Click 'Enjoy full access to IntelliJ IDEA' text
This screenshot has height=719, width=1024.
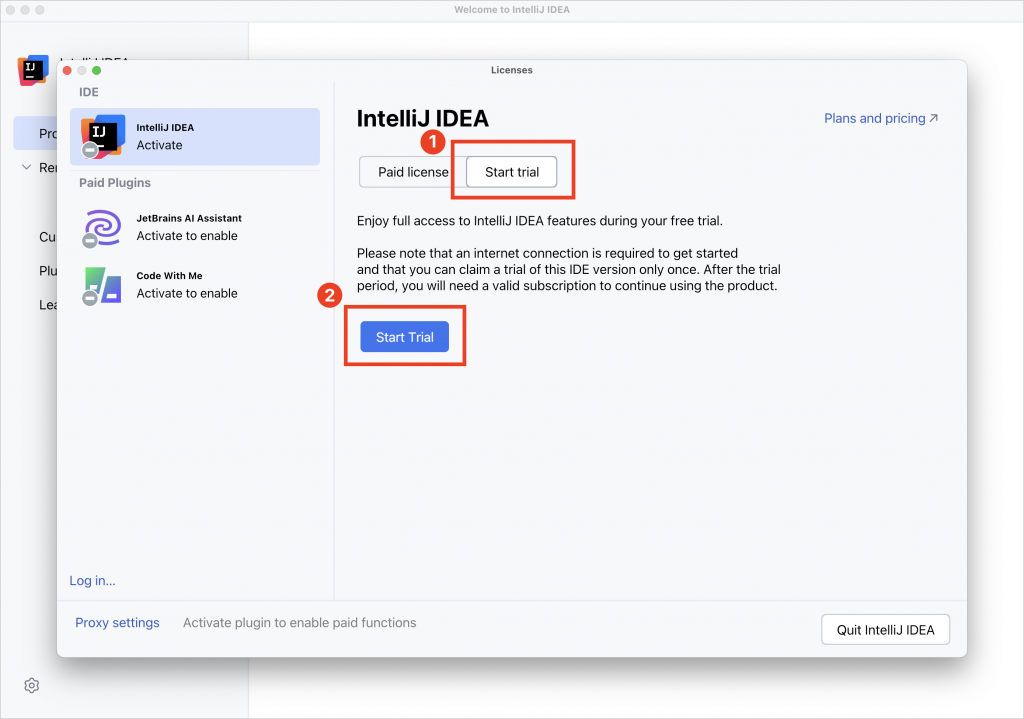point(539,221)
